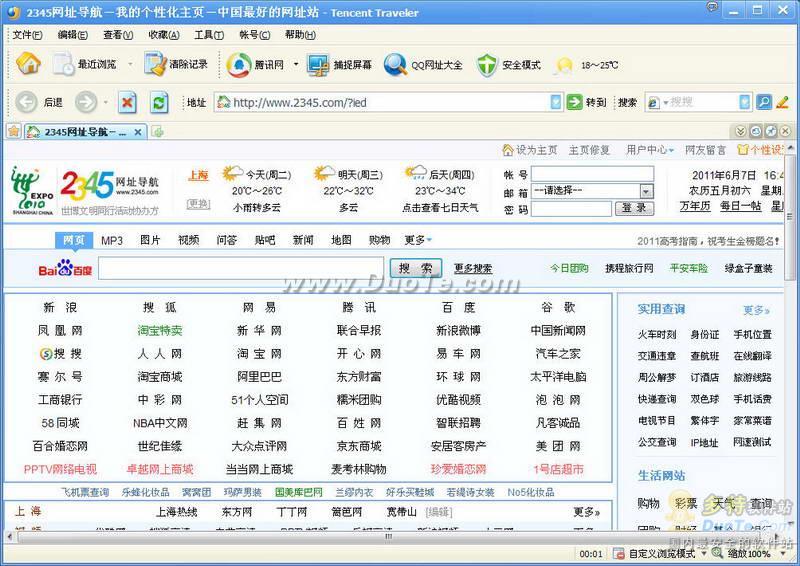The height and width of the screenshot is (566, 800).
Task: Click the address bar URL field
Action: click(x=383, y=102)
